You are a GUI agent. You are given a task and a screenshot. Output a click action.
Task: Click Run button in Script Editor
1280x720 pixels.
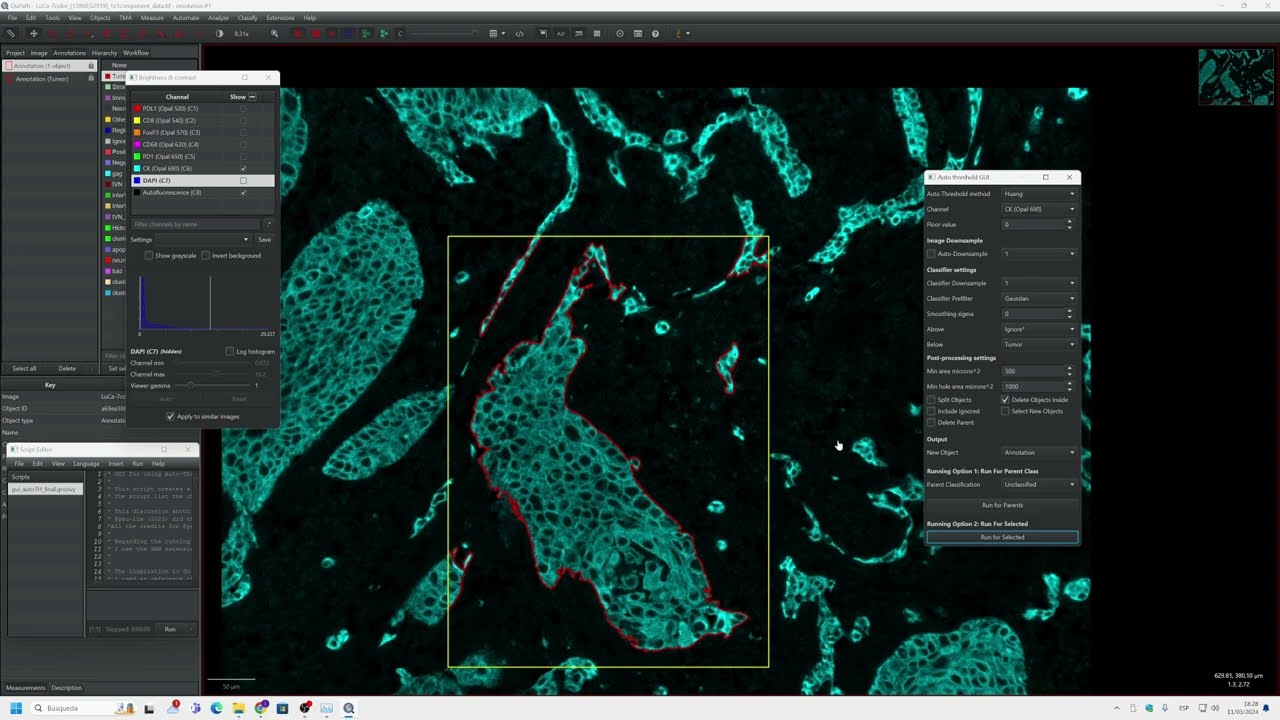tap(170, 629)
